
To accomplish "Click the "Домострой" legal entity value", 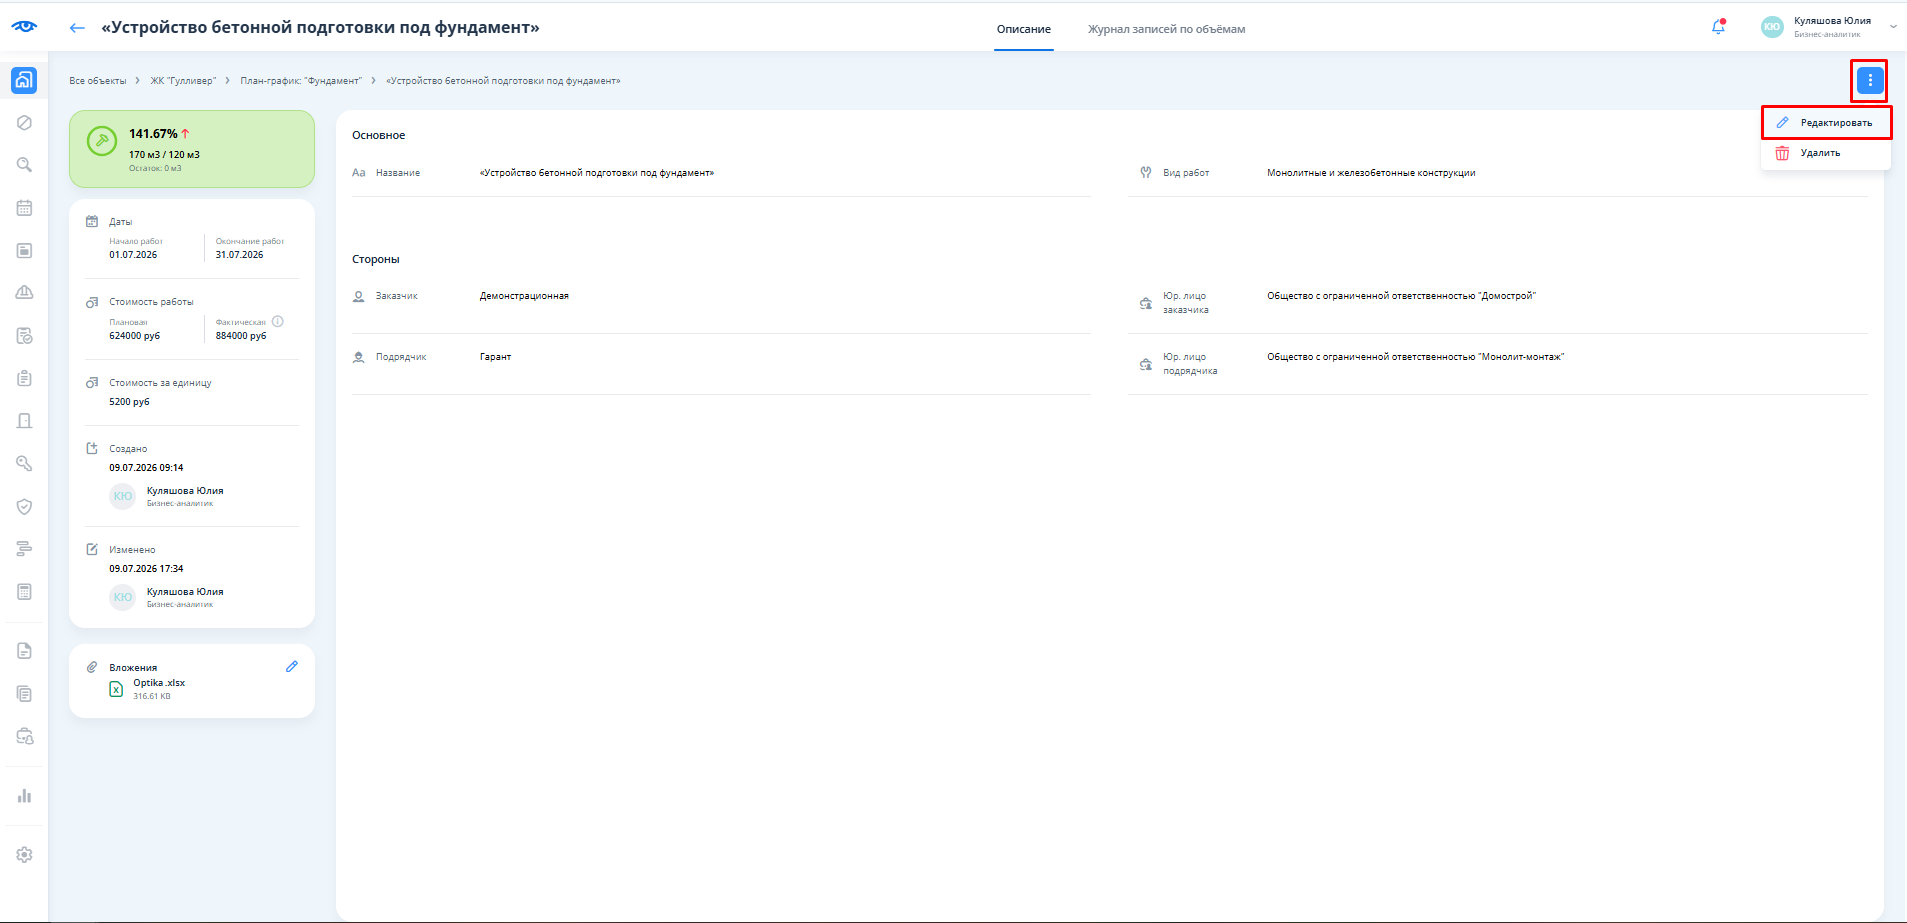I will [x=1401, y=296].
